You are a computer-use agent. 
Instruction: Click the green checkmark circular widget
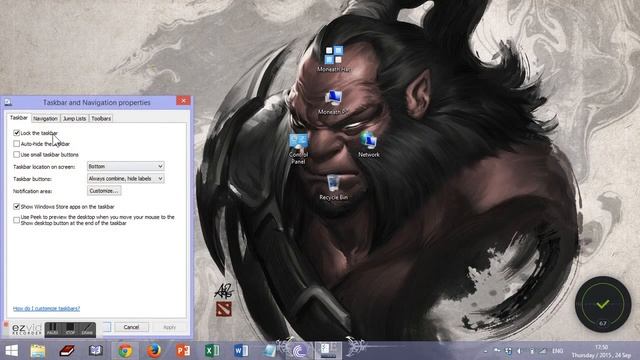tap(603, 304)
